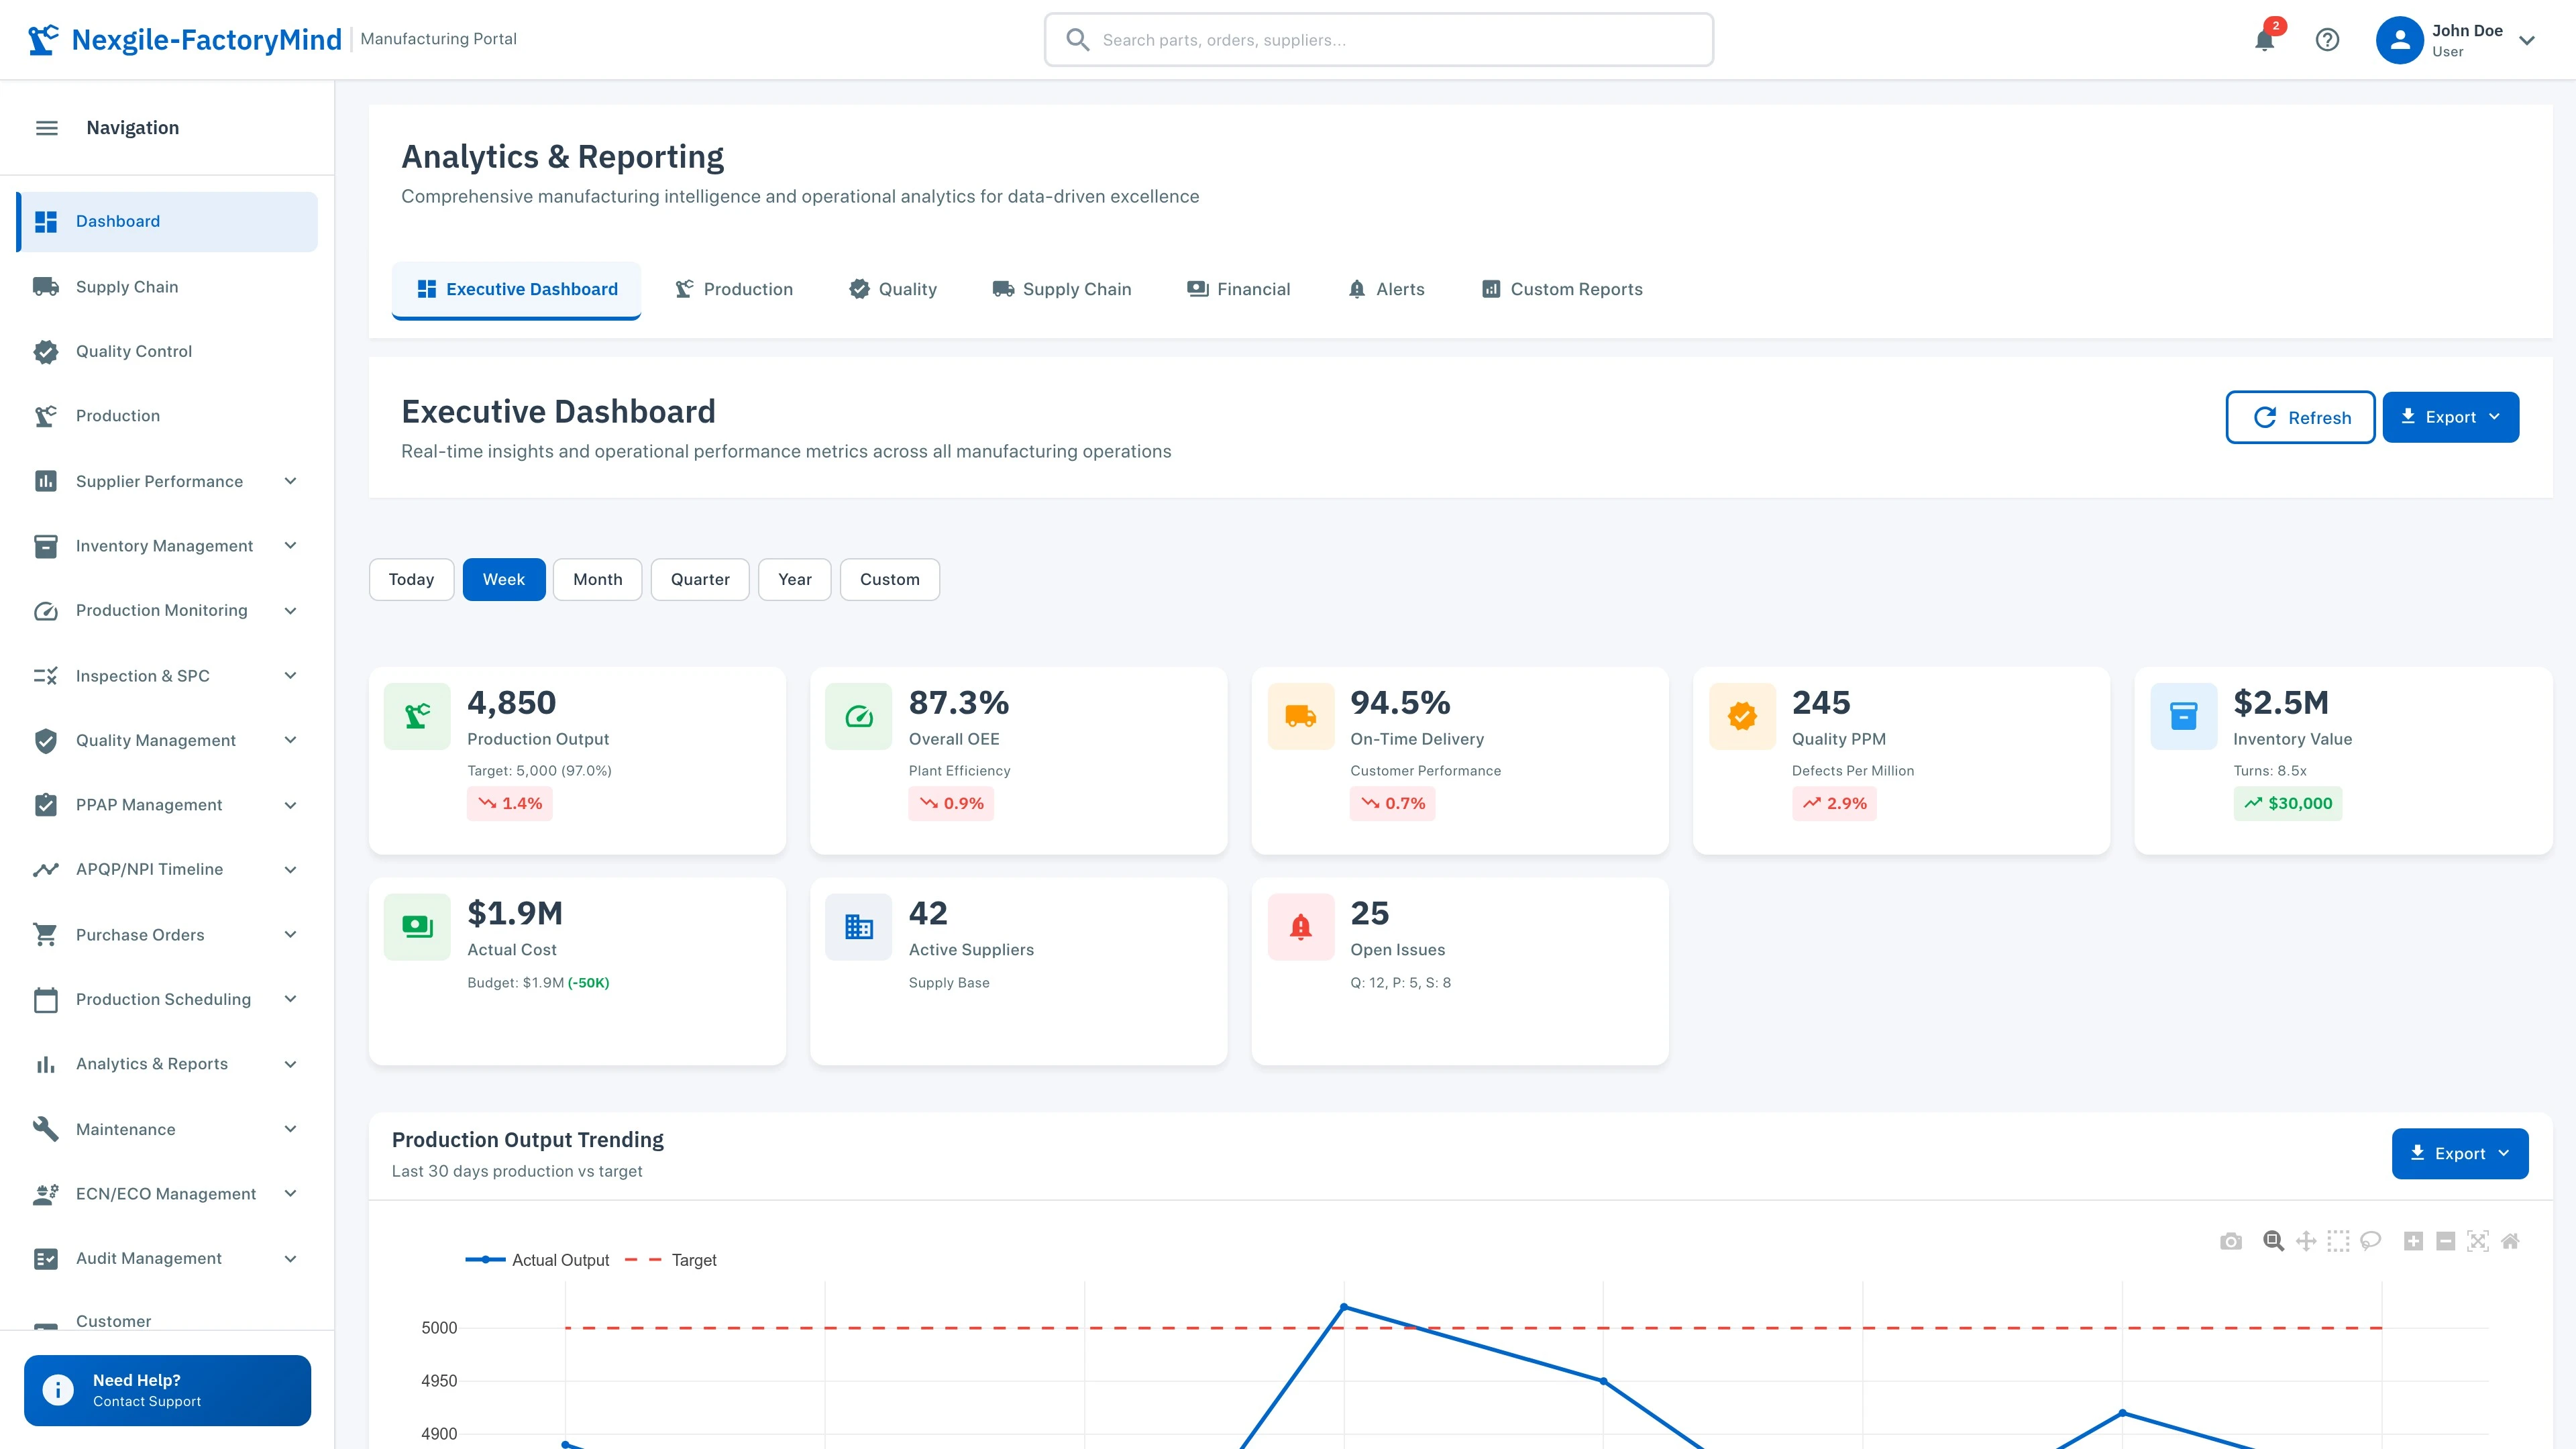Toggle the navigation sidebar with the hamburger icon

(46, 128)
